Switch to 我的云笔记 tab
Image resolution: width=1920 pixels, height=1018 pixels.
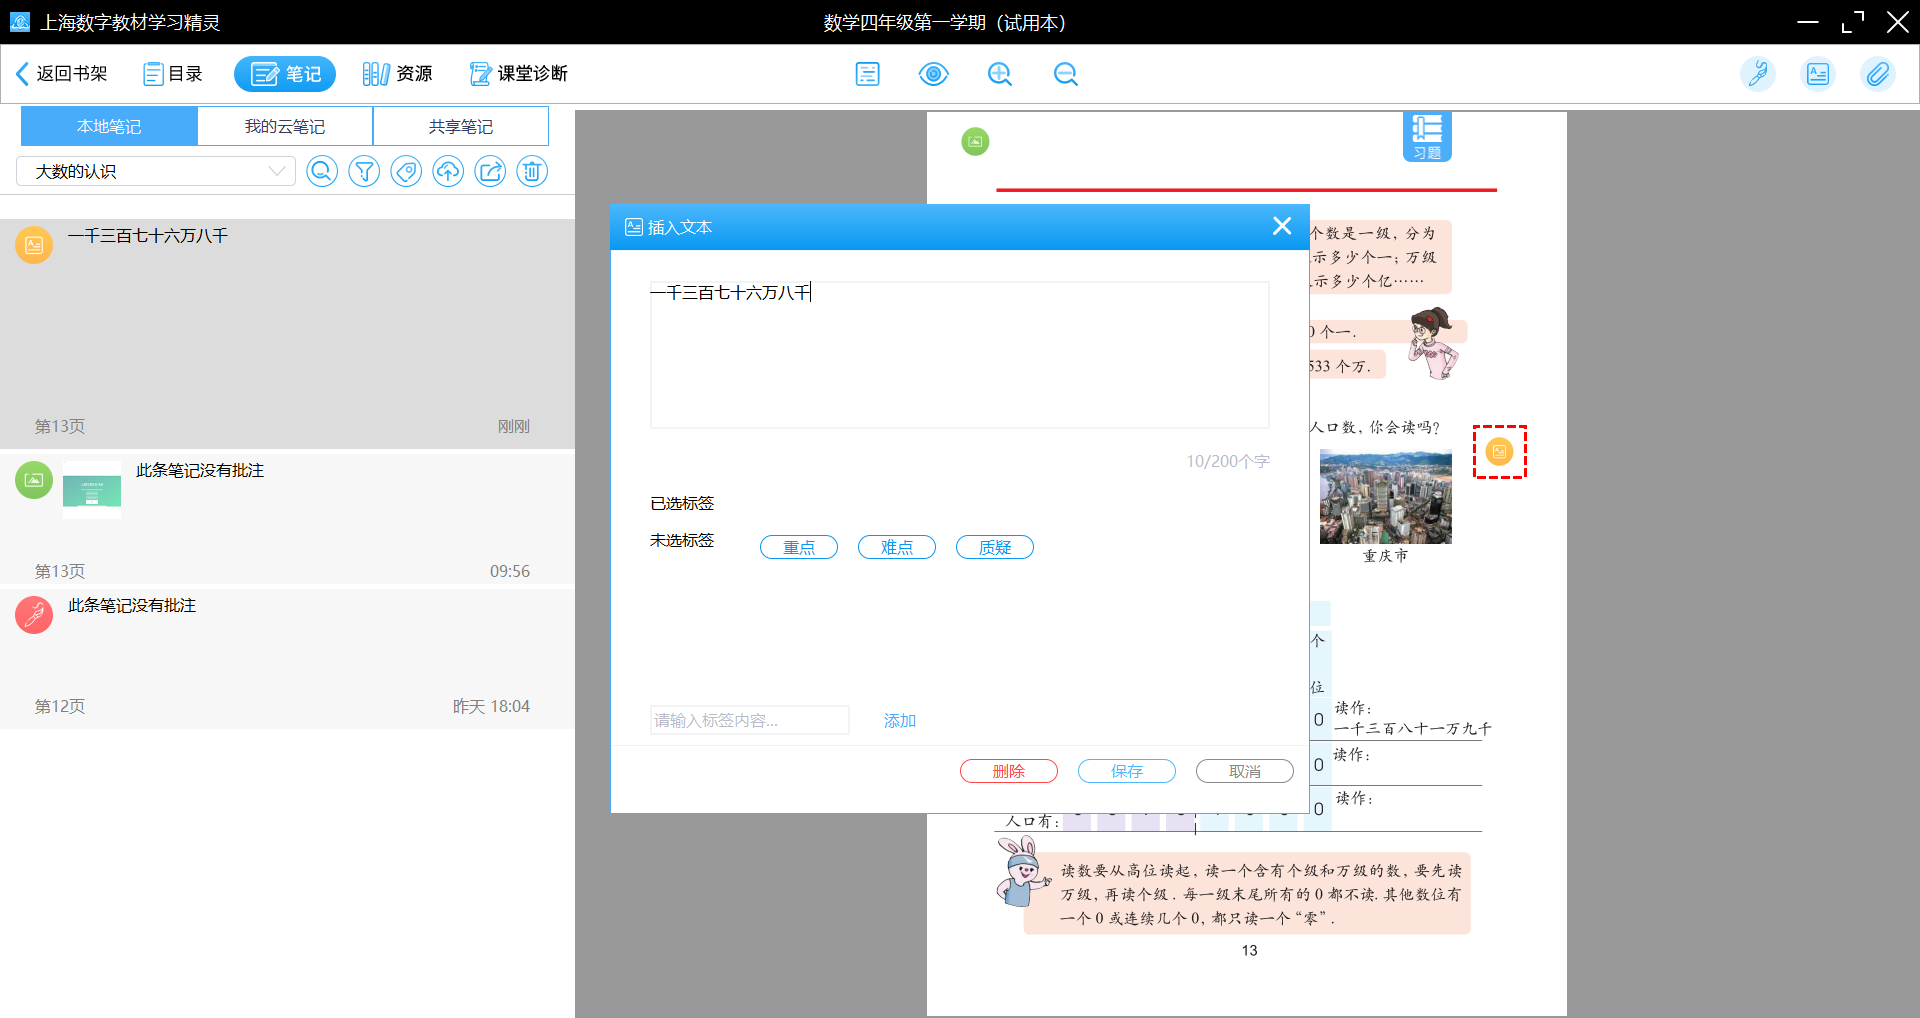click(x=285, y=127)
